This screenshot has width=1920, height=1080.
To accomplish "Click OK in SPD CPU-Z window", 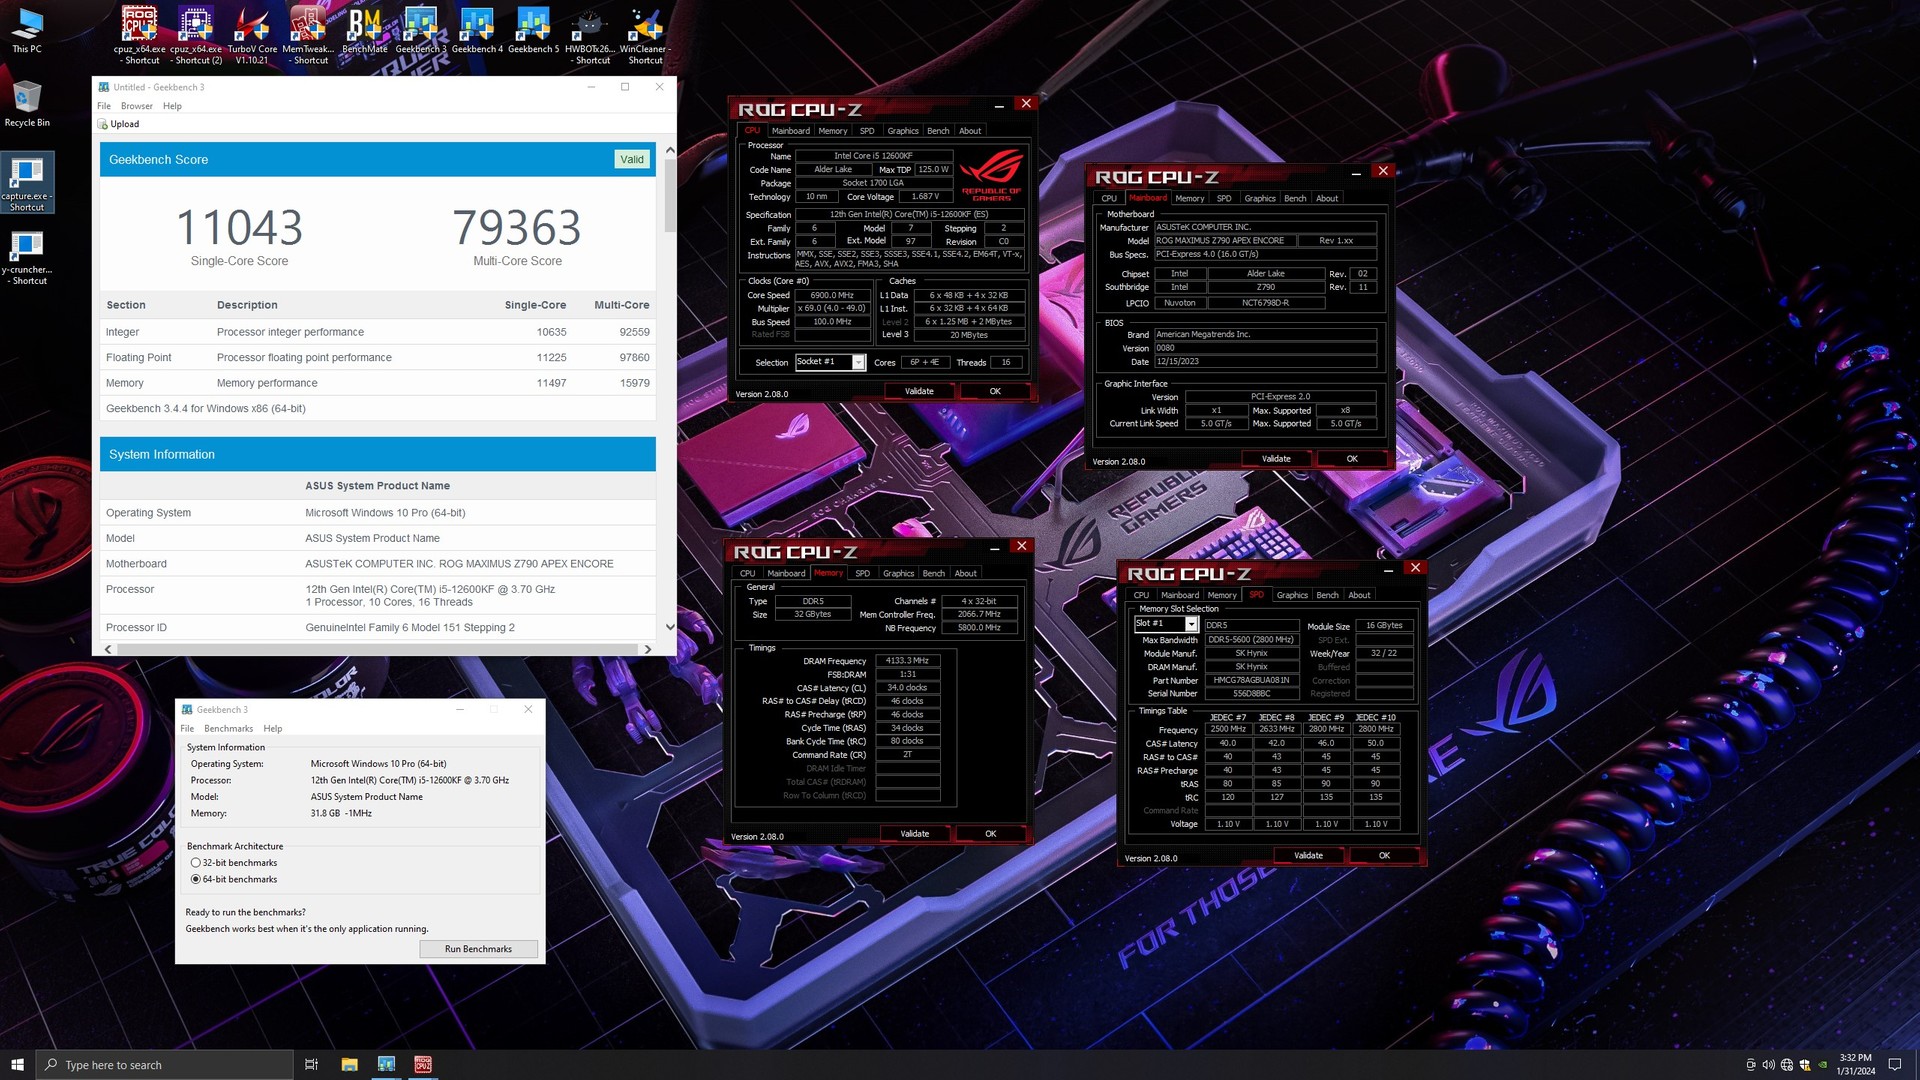I will pos(1384,856).
